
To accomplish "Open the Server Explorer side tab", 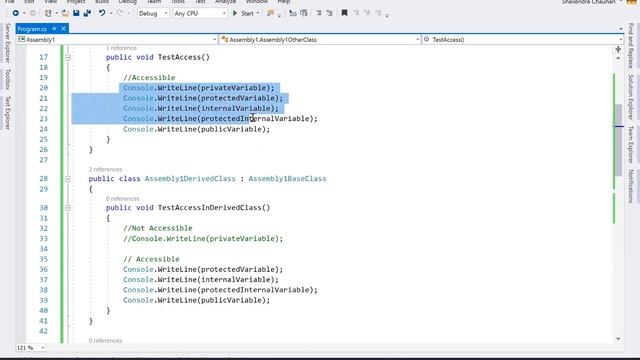I will pos(7,43).
